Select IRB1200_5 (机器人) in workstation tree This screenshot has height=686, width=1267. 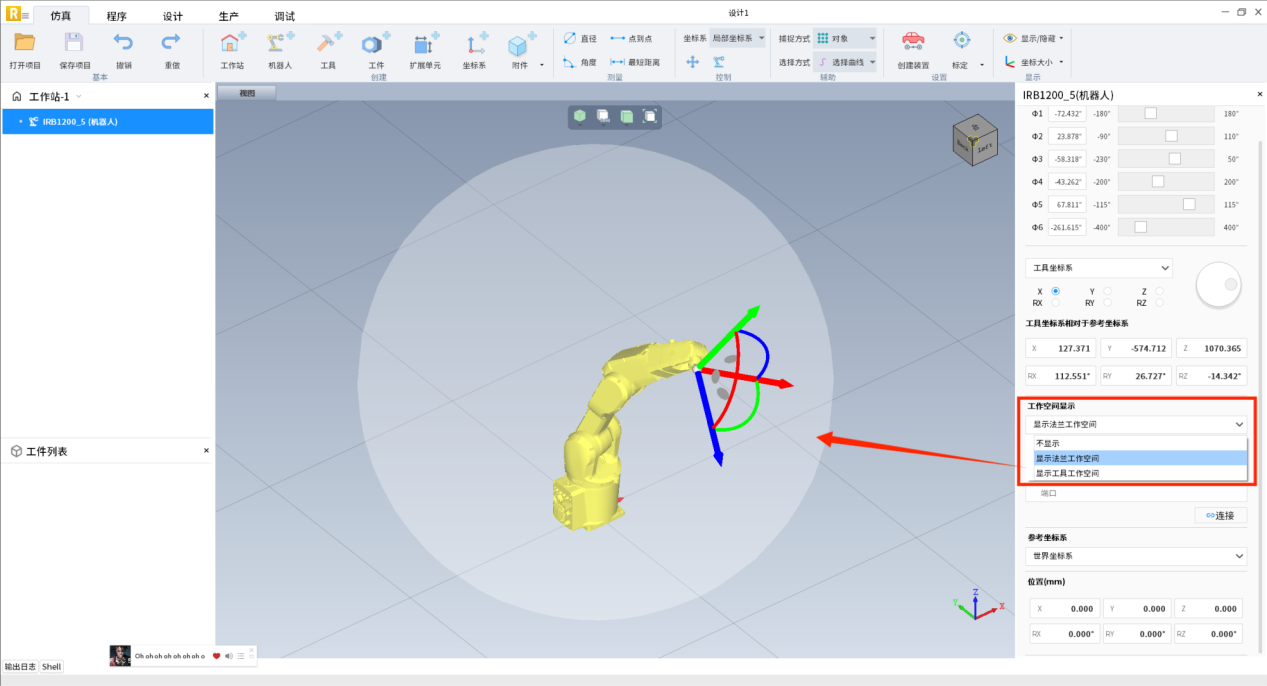coord(80,122)
